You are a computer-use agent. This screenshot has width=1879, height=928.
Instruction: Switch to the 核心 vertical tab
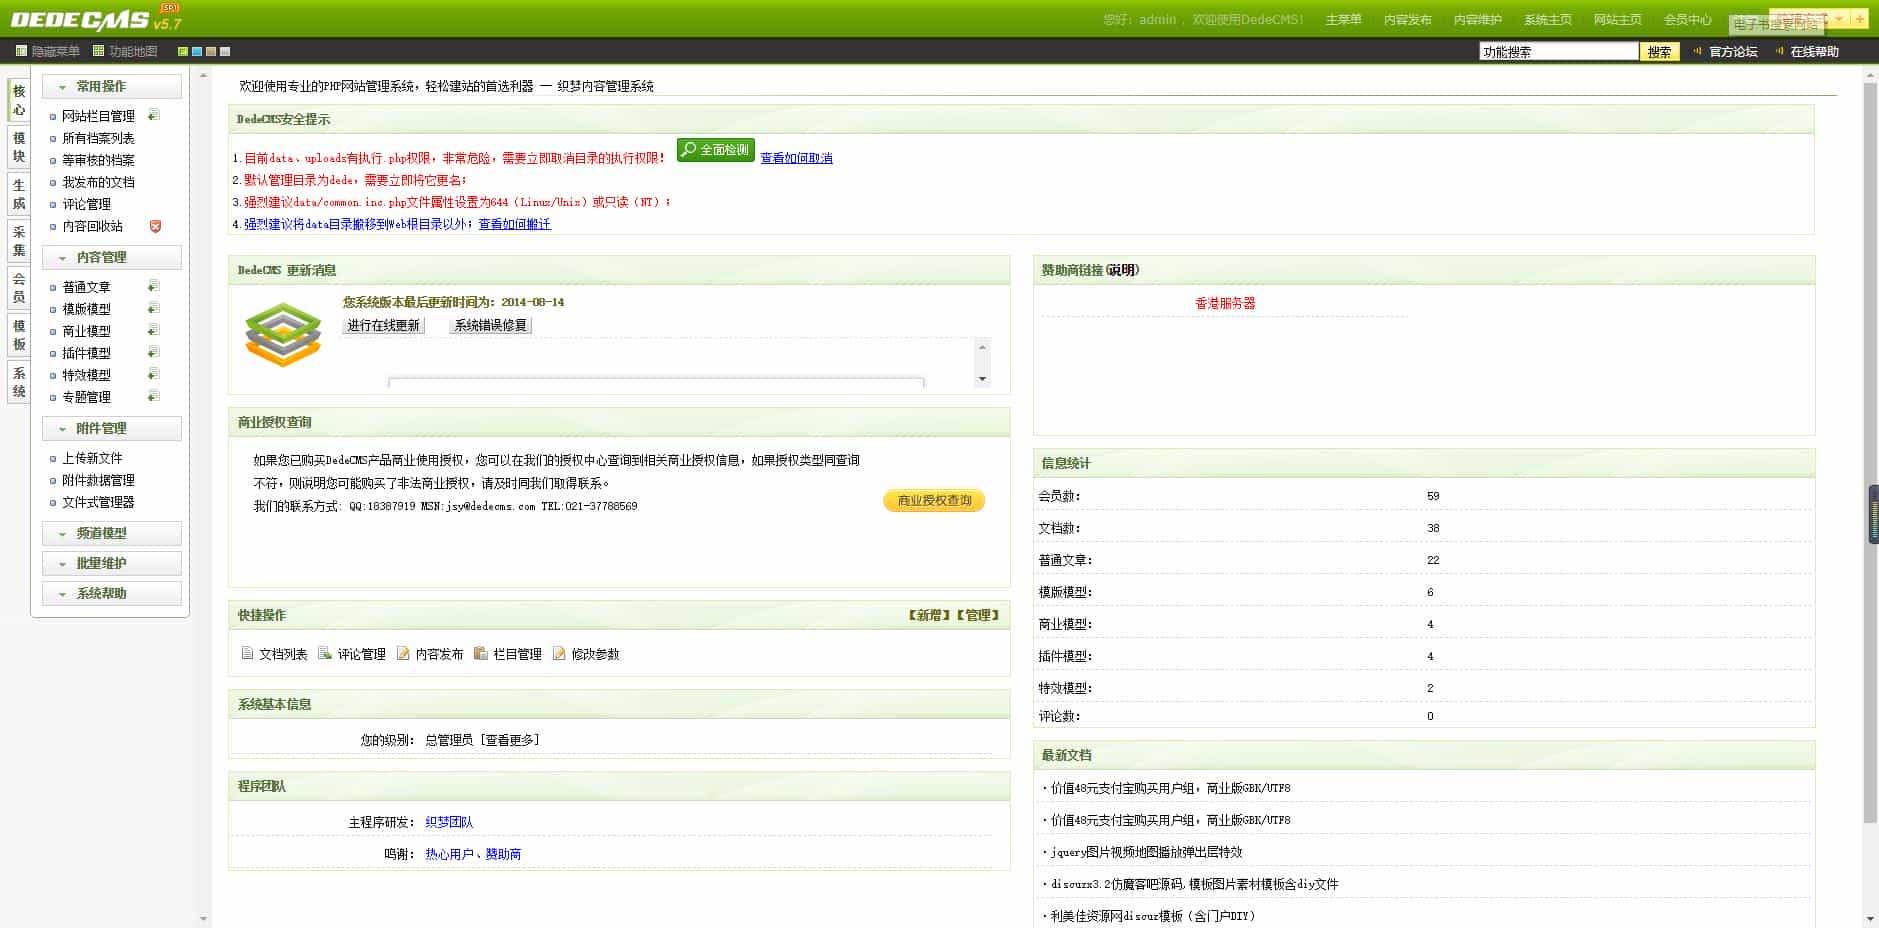19,100
